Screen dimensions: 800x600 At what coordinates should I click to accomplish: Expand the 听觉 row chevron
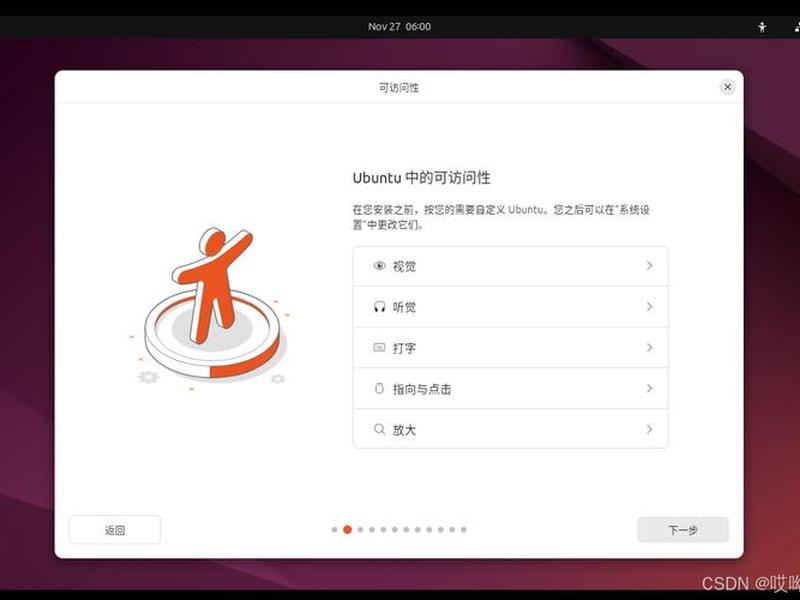click(649, 307)
